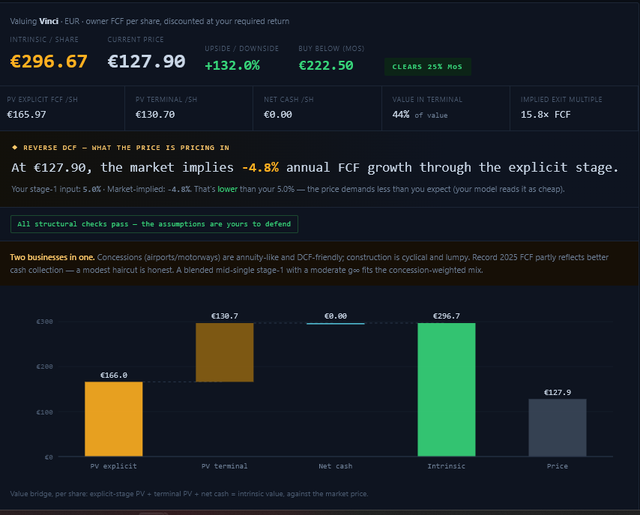Screen dimensions: 640x515
Task: Click the green Intrinsic bar
Action: tap(447, 390)
